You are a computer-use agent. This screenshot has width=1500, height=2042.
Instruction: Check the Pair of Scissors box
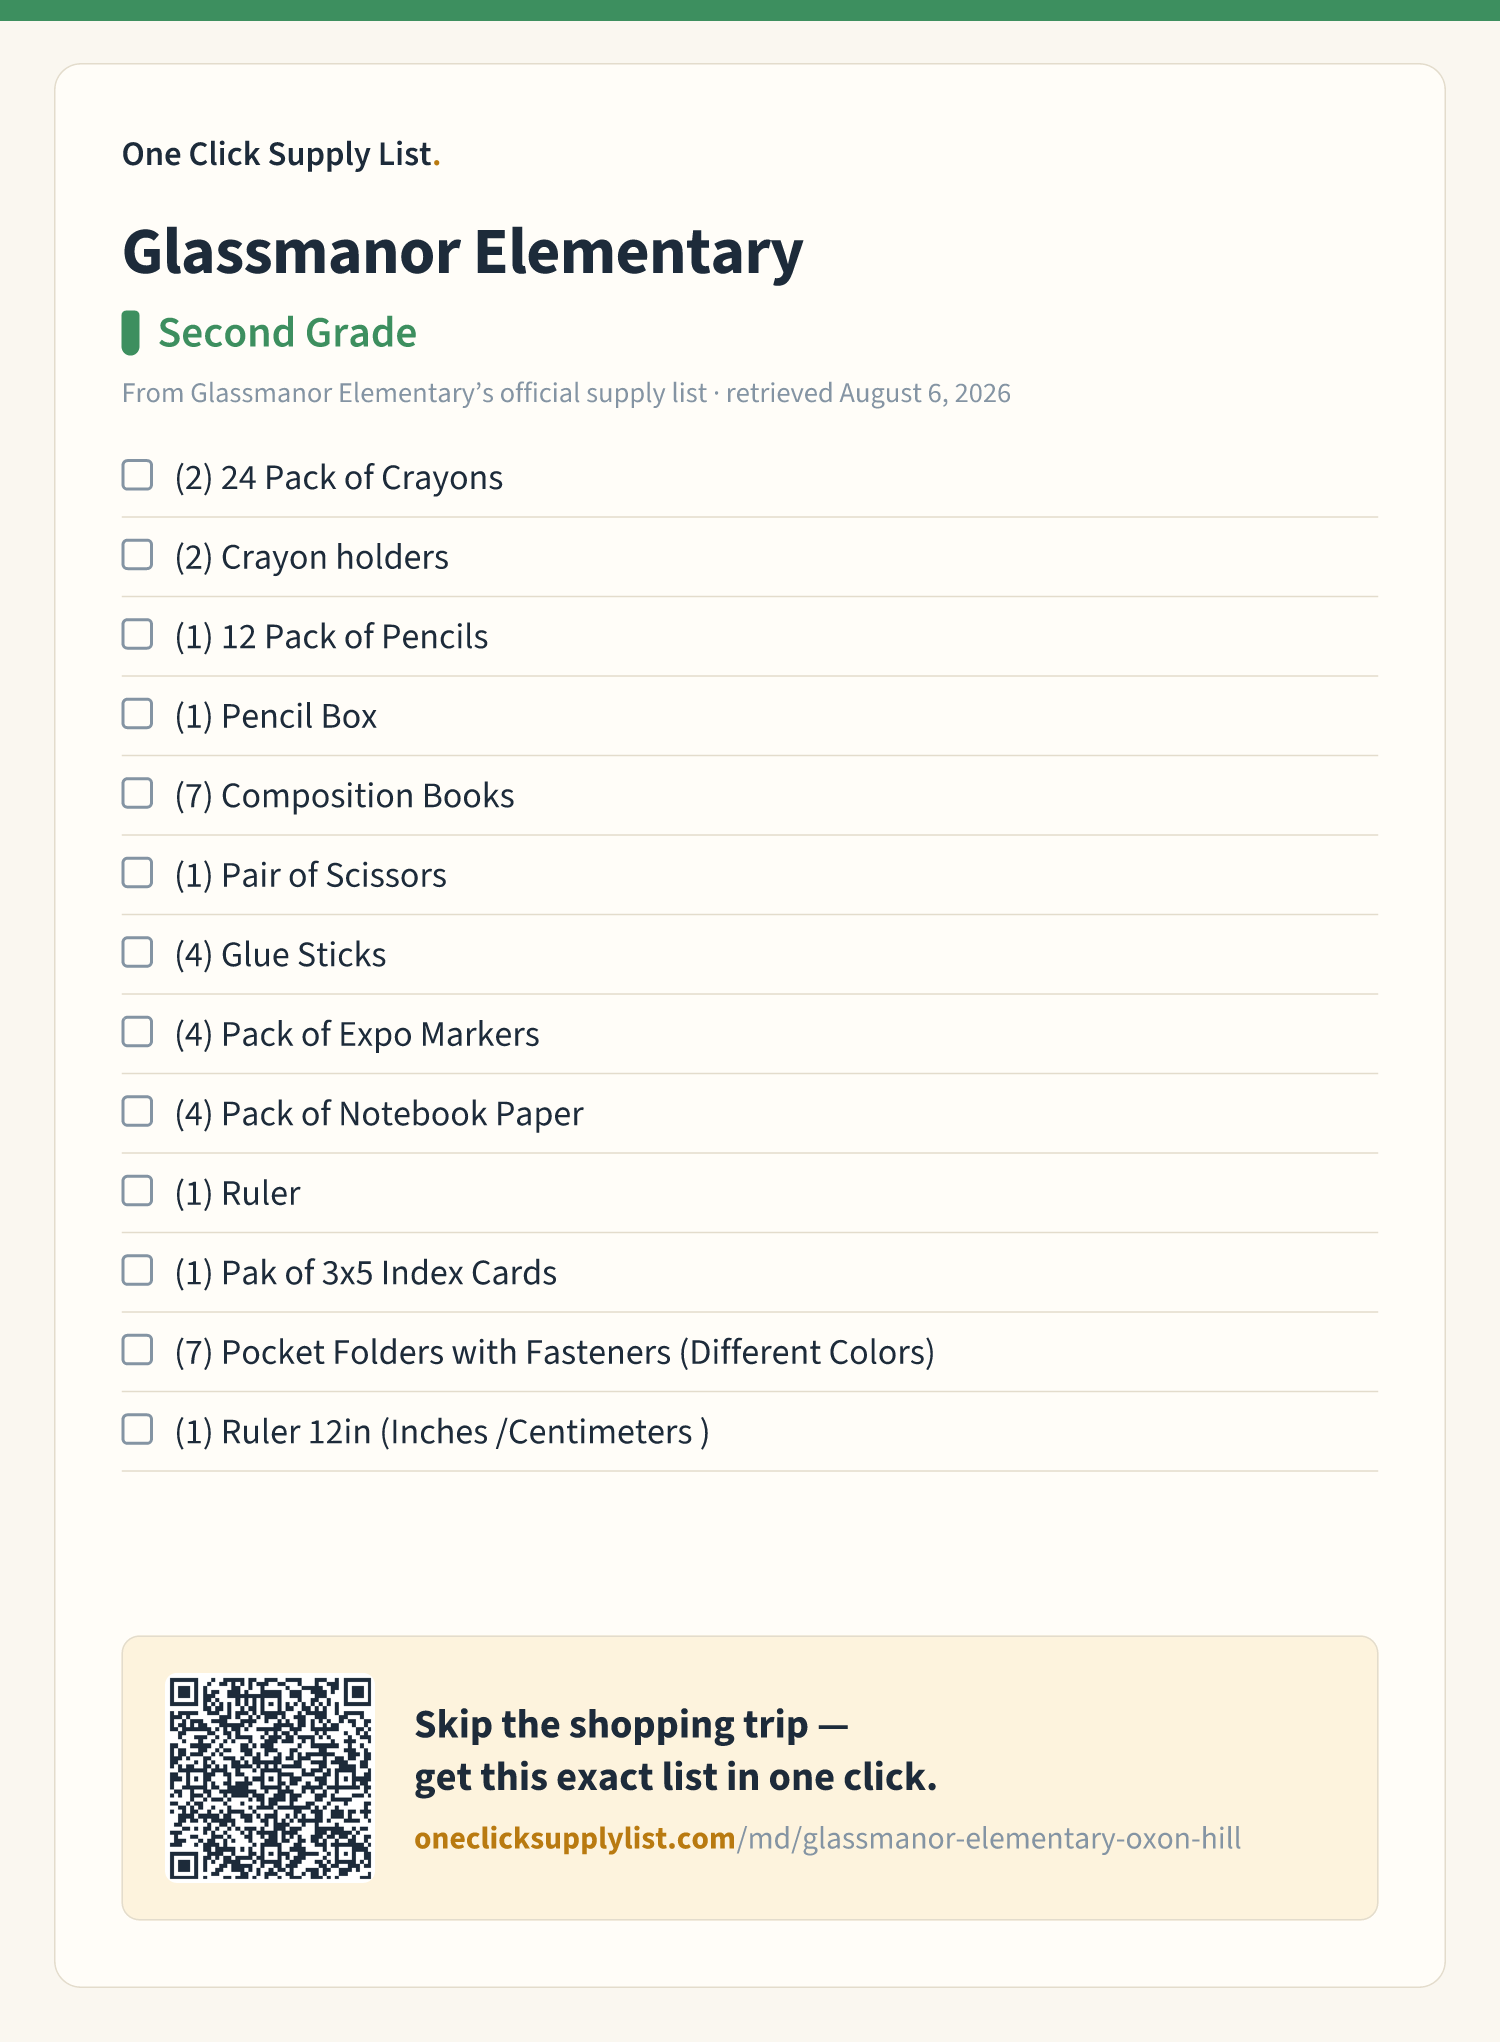click(x=137, y=873)
